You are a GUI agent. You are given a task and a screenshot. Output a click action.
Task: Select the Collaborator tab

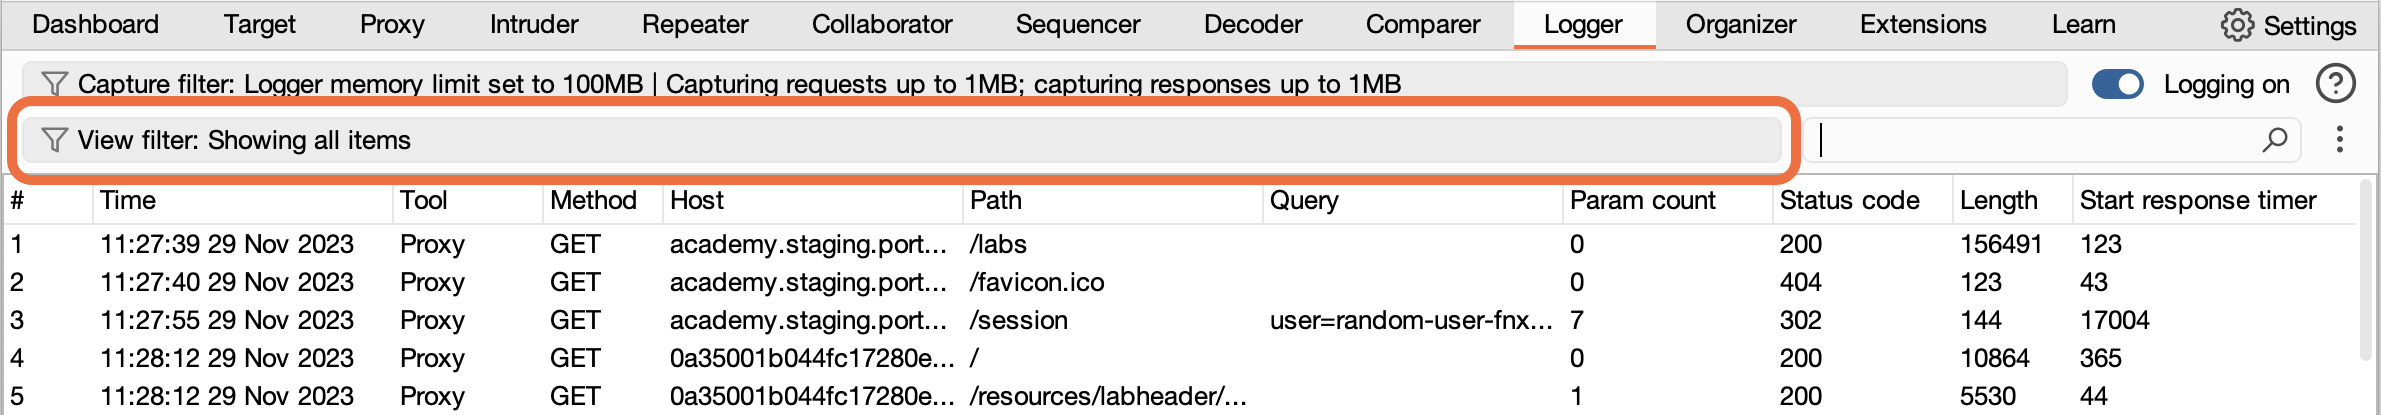(x=882, y=25)
